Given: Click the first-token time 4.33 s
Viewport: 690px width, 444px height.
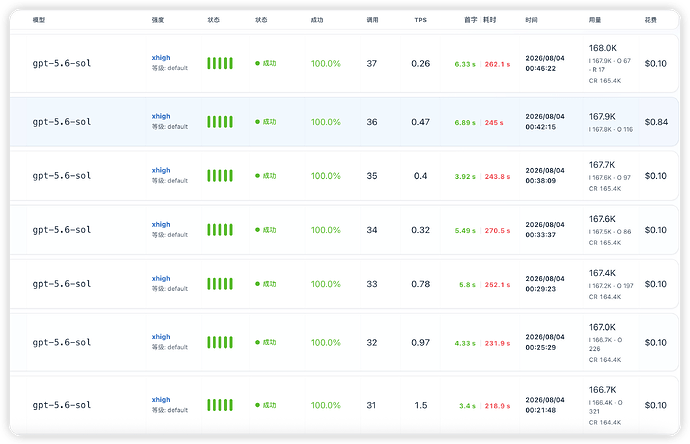Looking at the screenshot, I should coord(465,343).
